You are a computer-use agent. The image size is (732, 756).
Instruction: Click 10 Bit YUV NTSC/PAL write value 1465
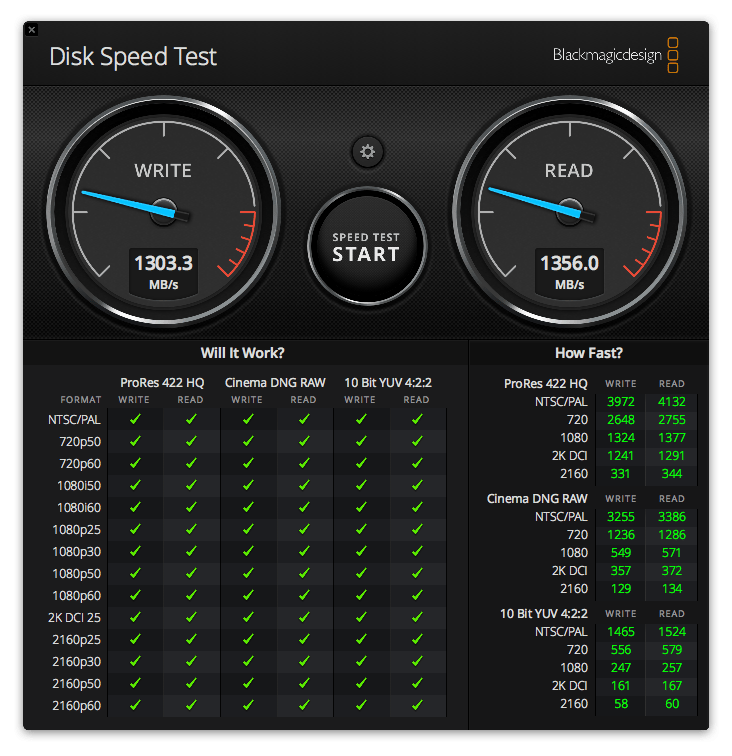pyautogui.click(x=621, y=632)
